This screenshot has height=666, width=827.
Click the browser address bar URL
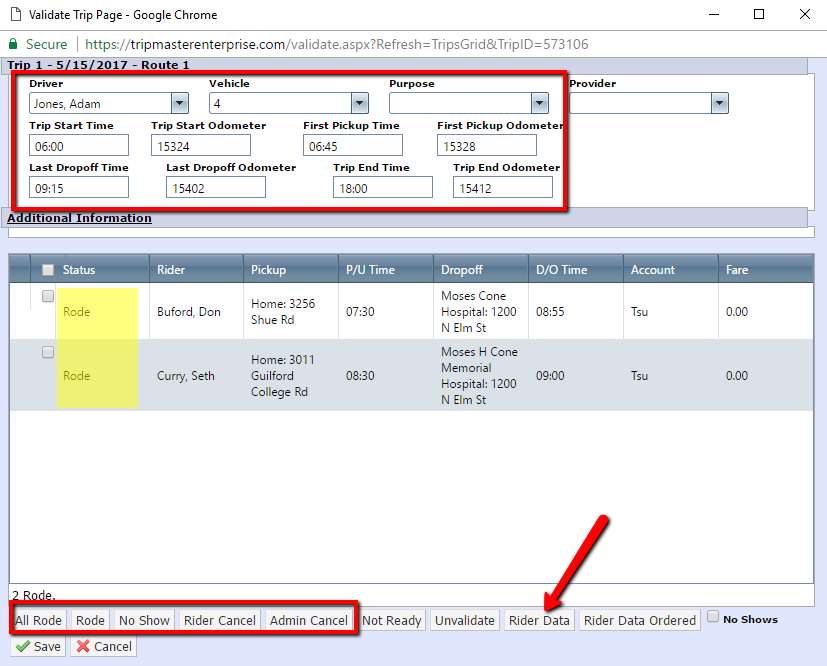click(336, 44)
